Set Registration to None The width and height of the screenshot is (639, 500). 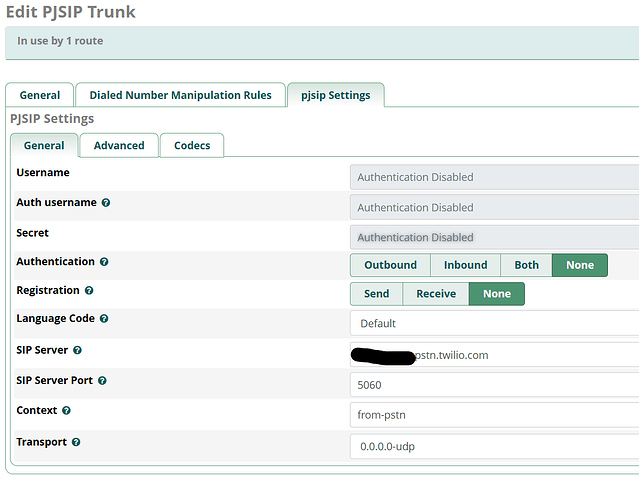(497, 294)
